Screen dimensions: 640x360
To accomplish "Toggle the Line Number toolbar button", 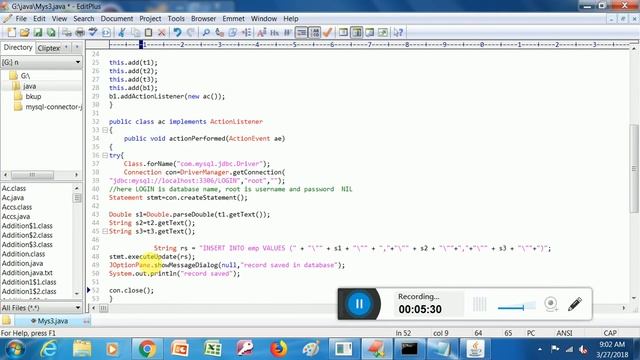I will pos(315,32).
